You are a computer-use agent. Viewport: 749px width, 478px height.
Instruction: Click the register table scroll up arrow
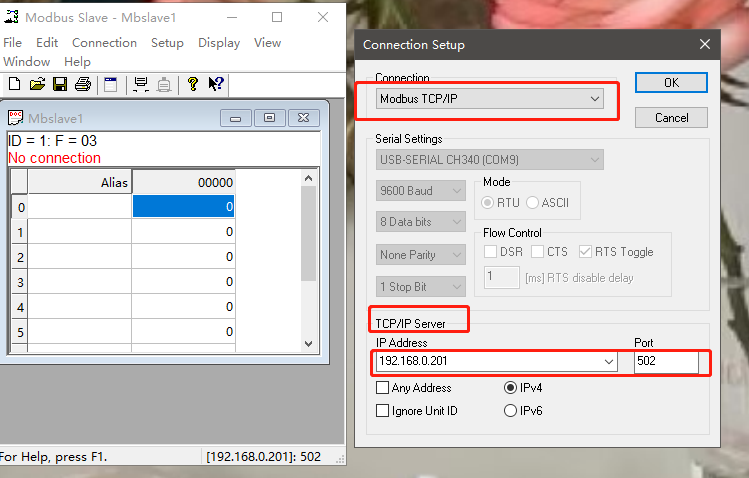(x=309, y=178)
